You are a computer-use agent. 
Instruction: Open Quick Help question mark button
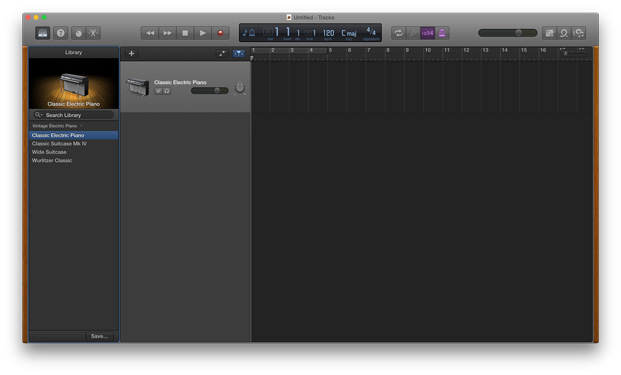[x=61, y=33]
